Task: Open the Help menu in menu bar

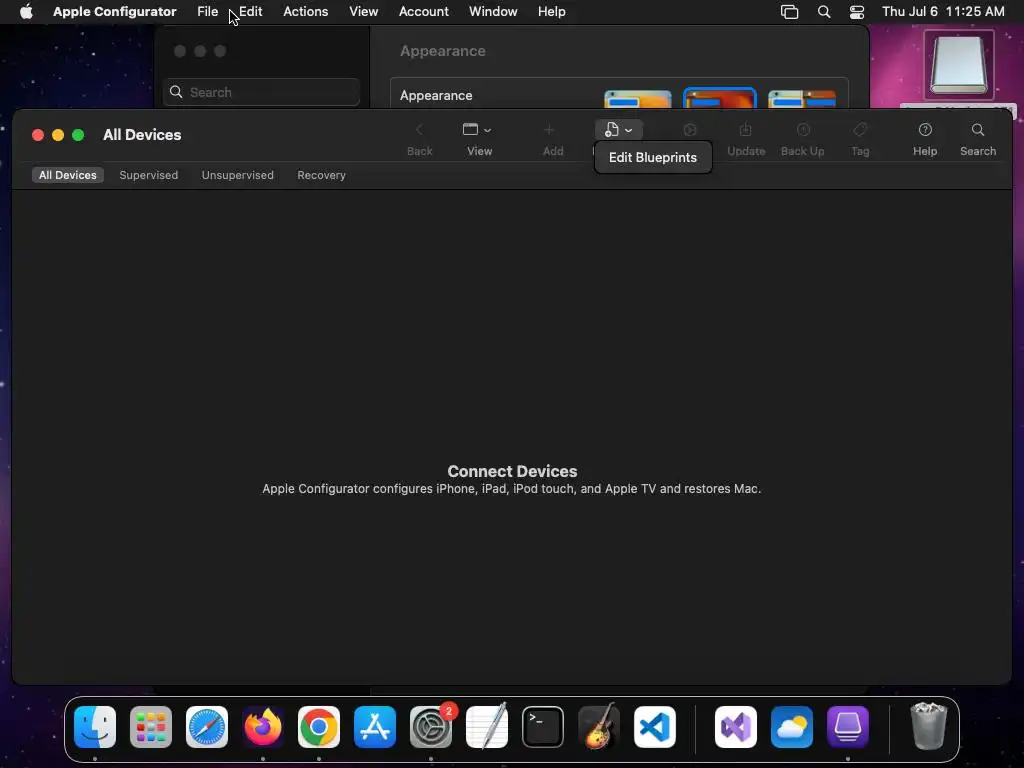Action: 551,12
